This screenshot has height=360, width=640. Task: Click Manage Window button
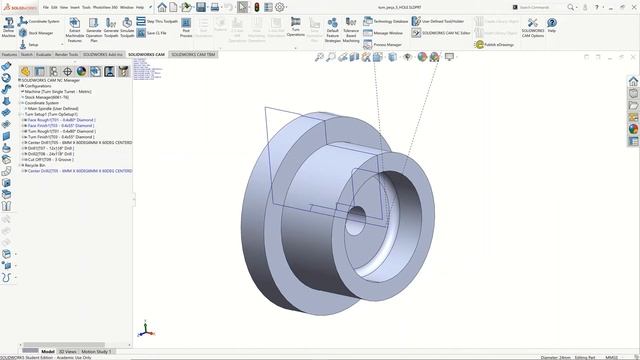(x=383, y=33)
